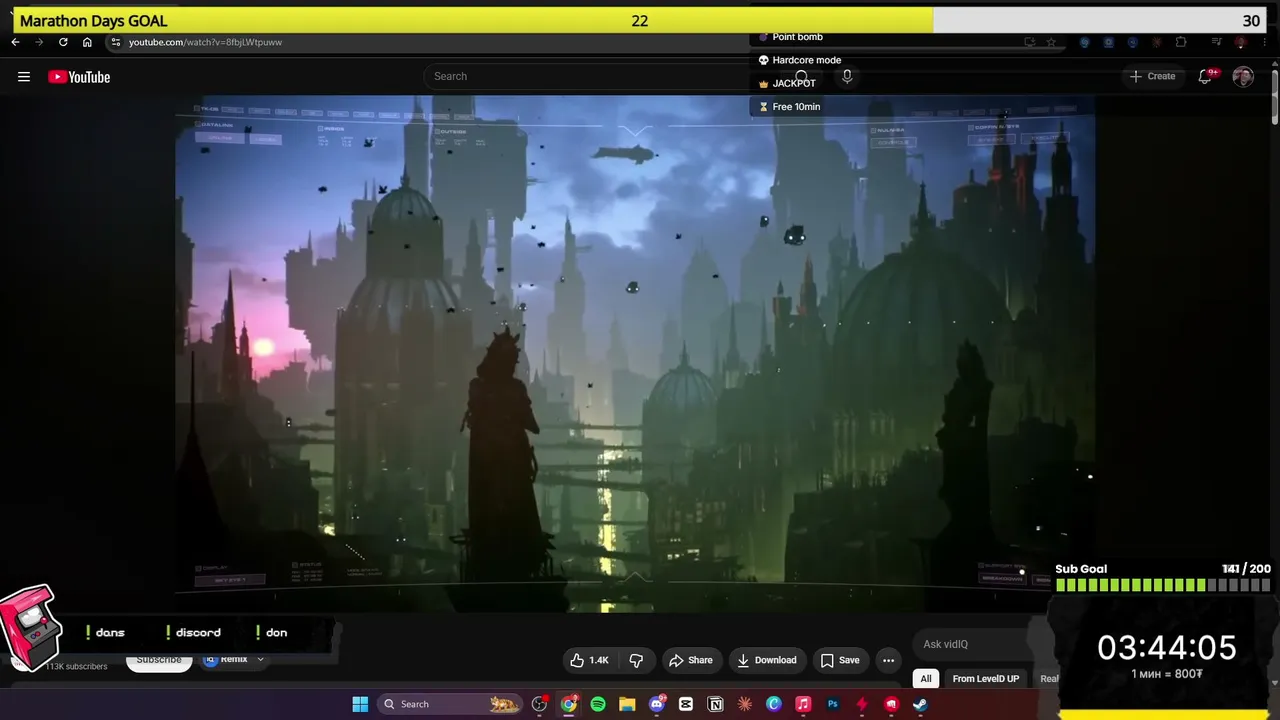
Task: Reload the page with the refresh icon
Action: pyautogui.click(x=63, y=42)
